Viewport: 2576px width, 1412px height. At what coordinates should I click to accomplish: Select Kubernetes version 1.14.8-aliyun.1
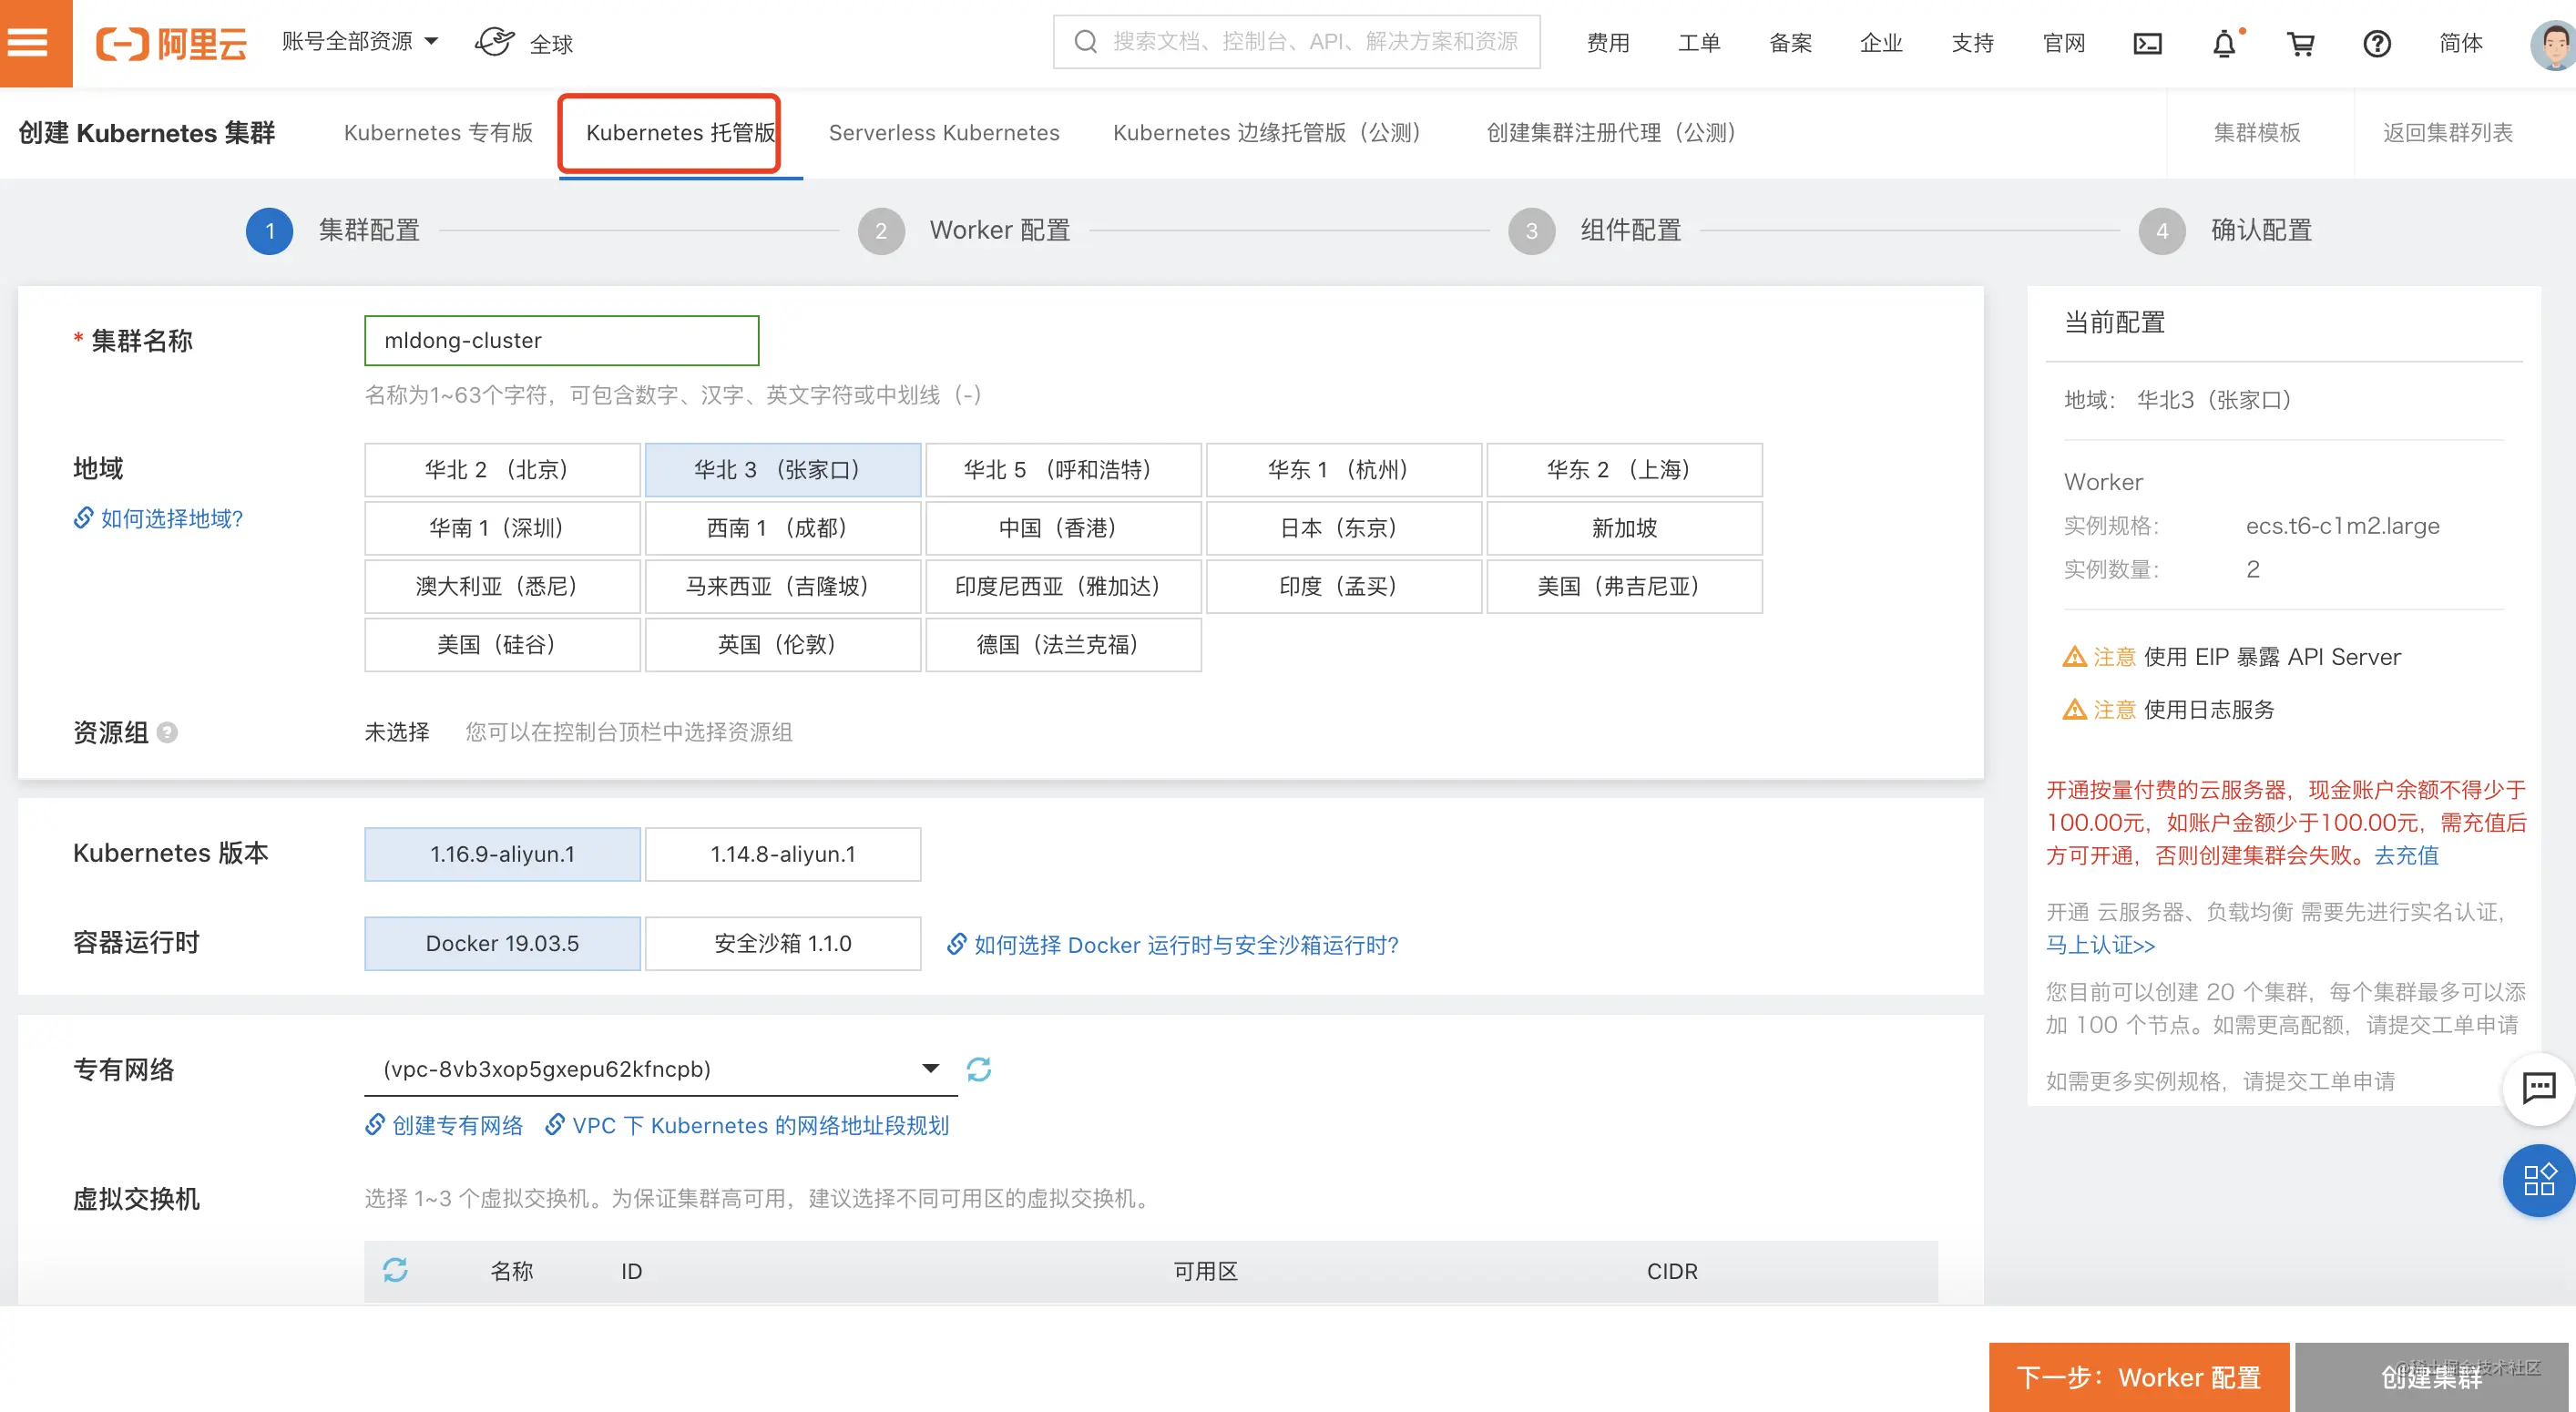coord(783,854)
